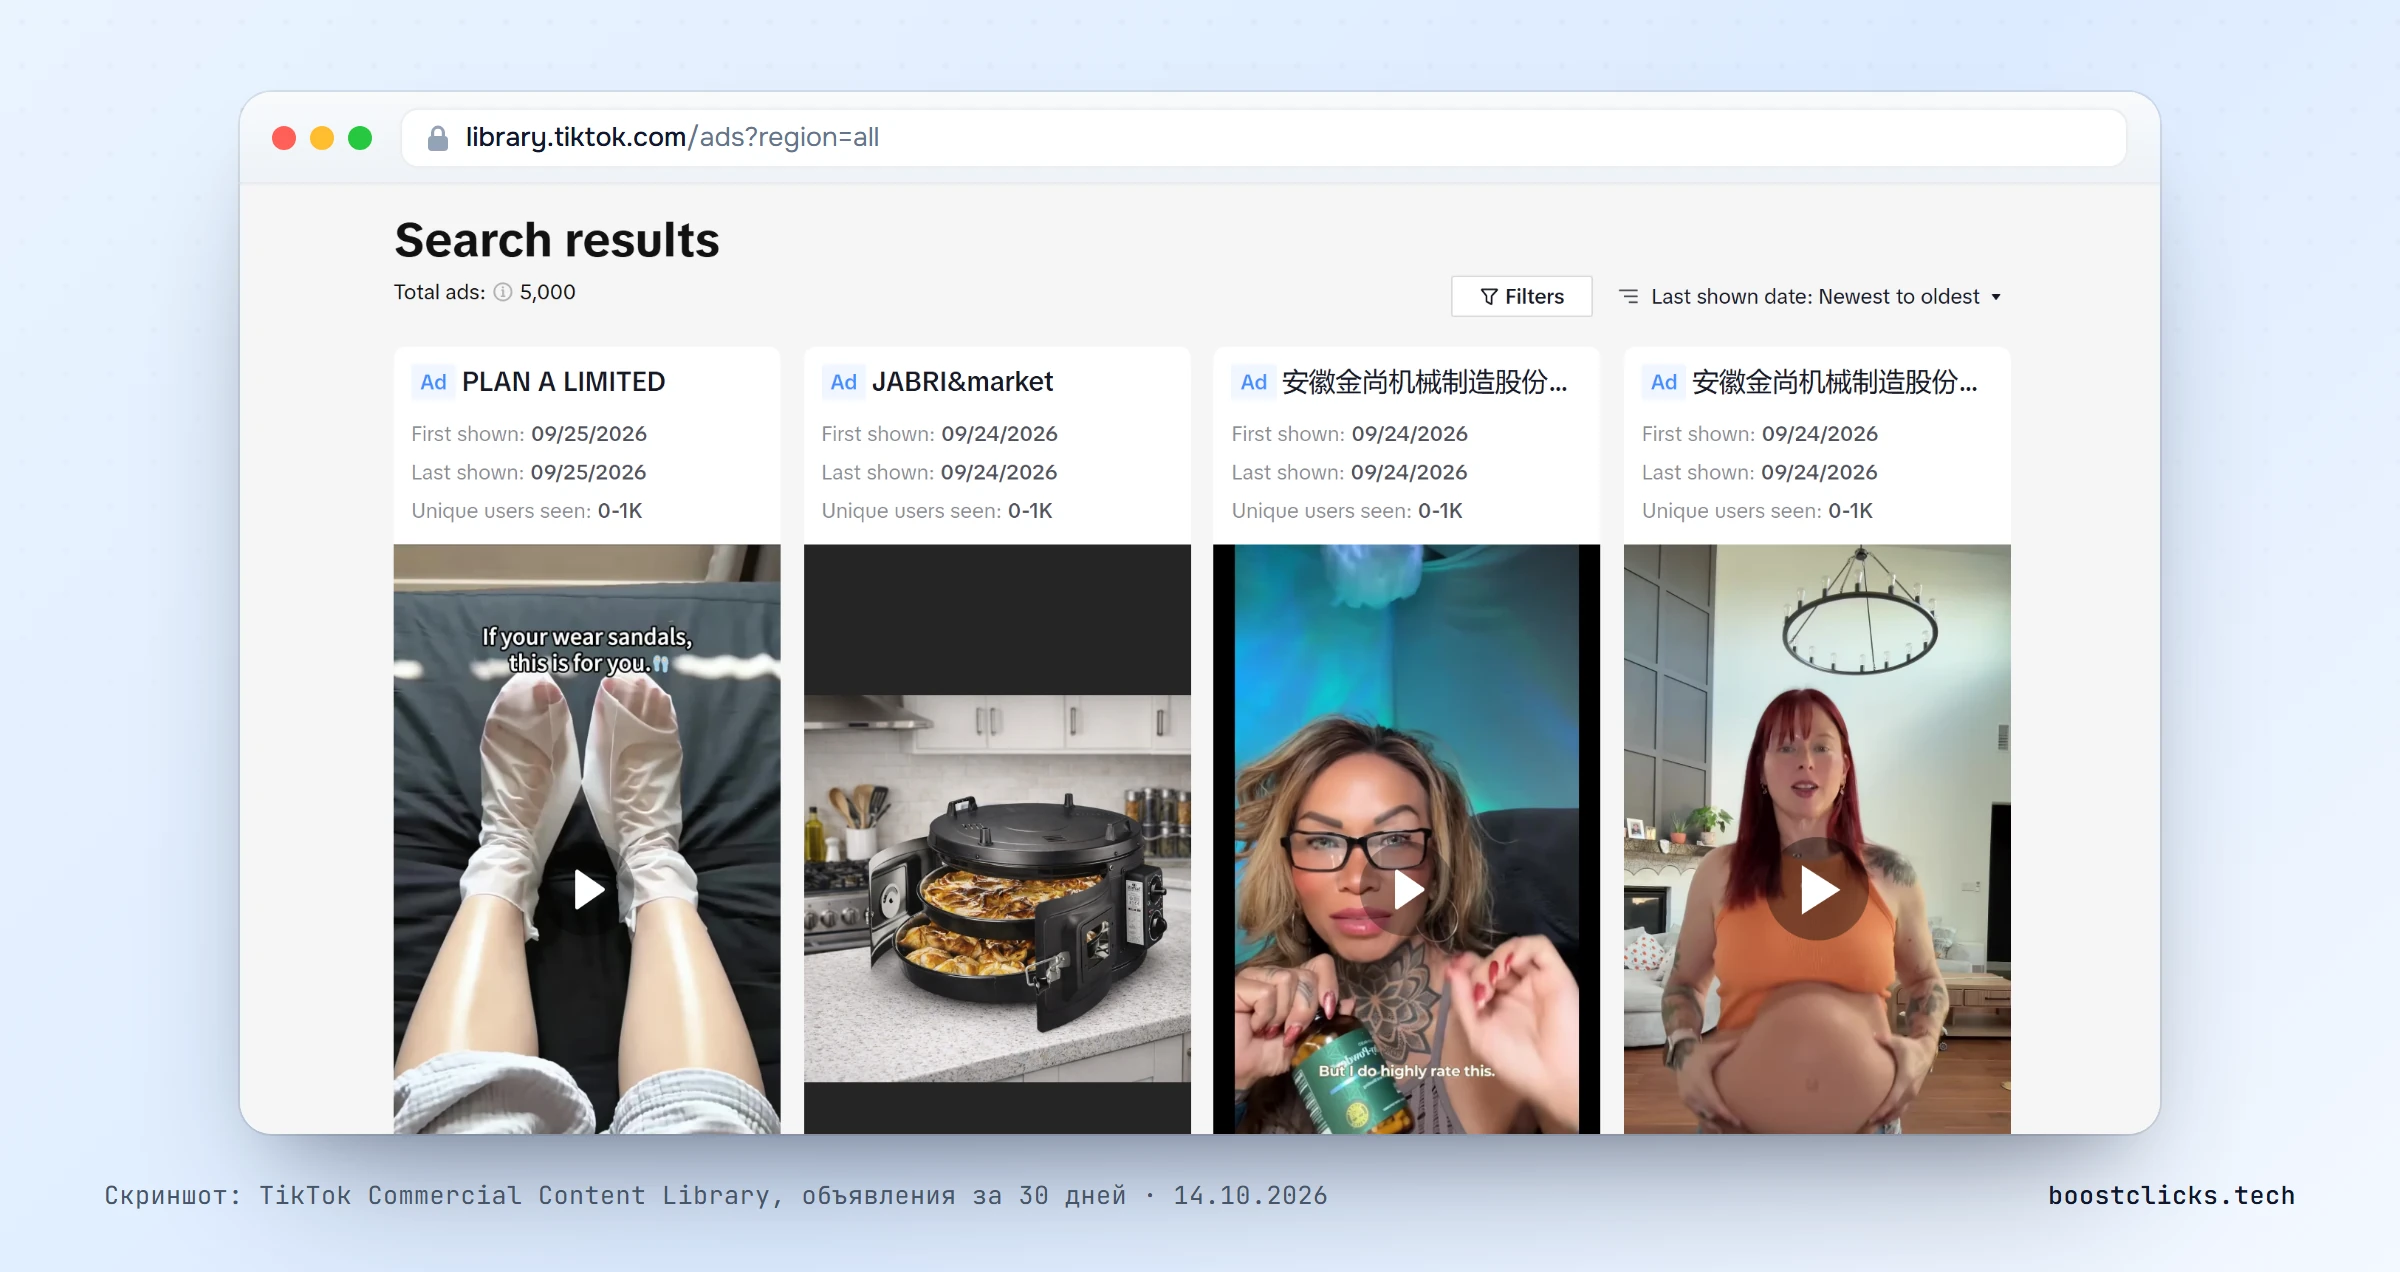Click PLAN A LIMITED Last shown 09/25/2026
The image size is (2400, 1272).
click(x=529, y=472)
